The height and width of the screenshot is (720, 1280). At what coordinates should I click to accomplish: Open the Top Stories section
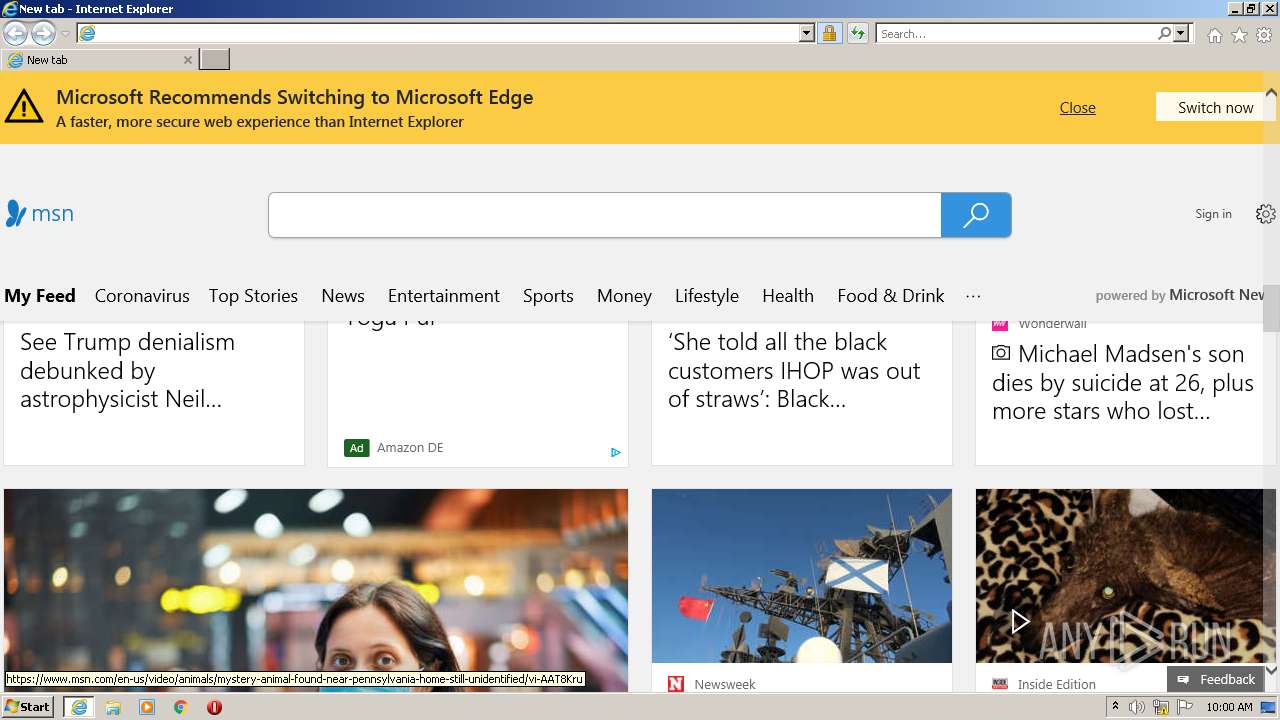pos(253,296)
